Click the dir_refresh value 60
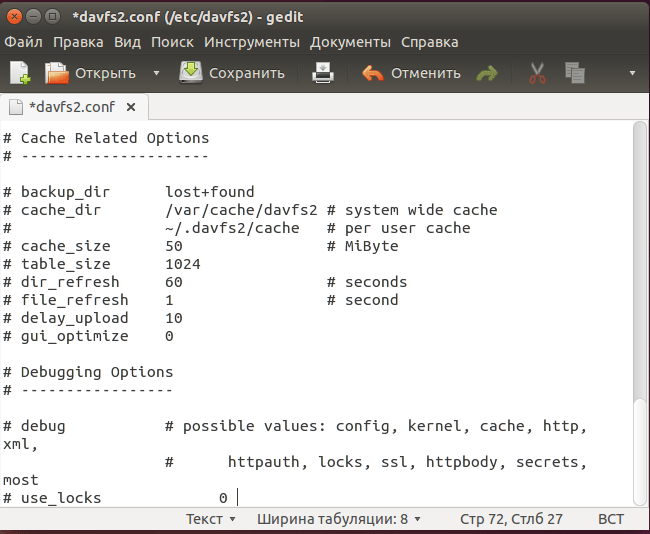The height and width of the screenshot is (534, 650). coord(174,282)
